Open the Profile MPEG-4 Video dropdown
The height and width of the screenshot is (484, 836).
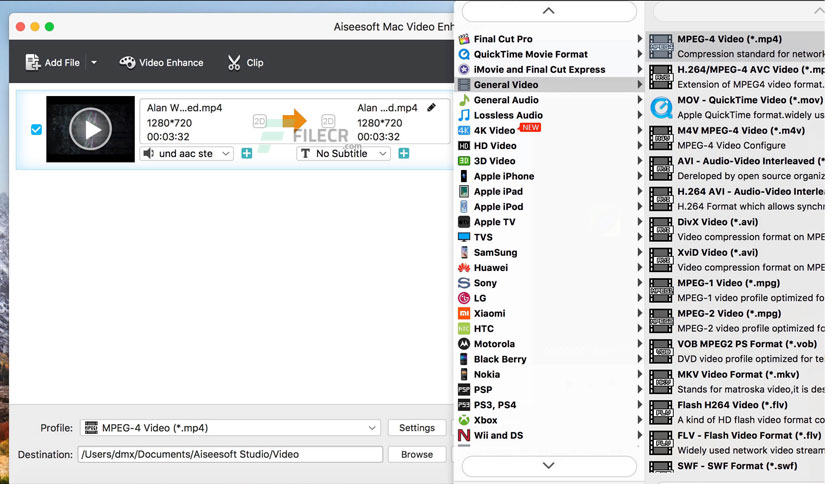pyautogui.click(x=230, y=427)
